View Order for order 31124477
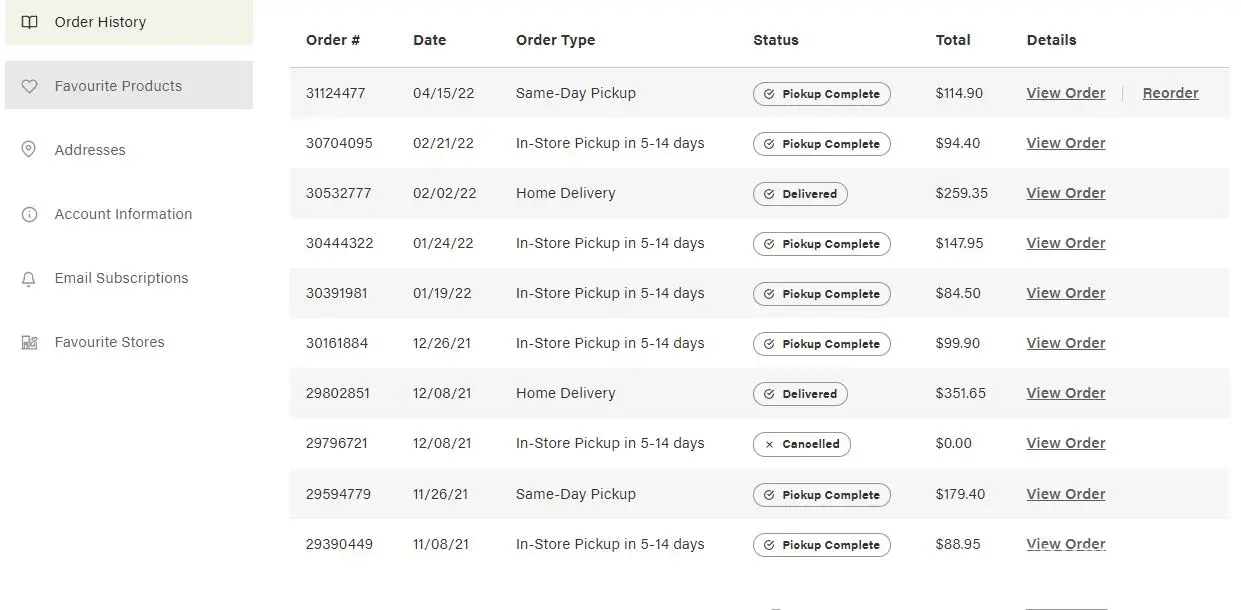Screen dimensions: 1241x610 pyautogui.click(x=1065, y=93)
